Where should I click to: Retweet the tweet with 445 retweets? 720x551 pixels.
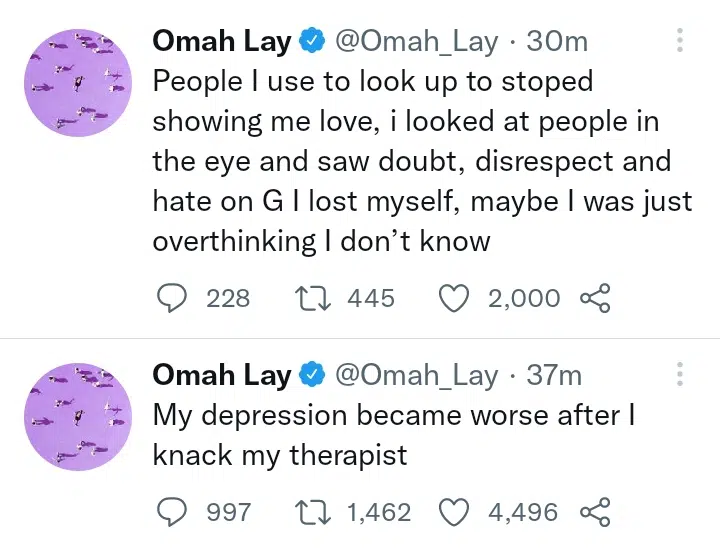314,298
